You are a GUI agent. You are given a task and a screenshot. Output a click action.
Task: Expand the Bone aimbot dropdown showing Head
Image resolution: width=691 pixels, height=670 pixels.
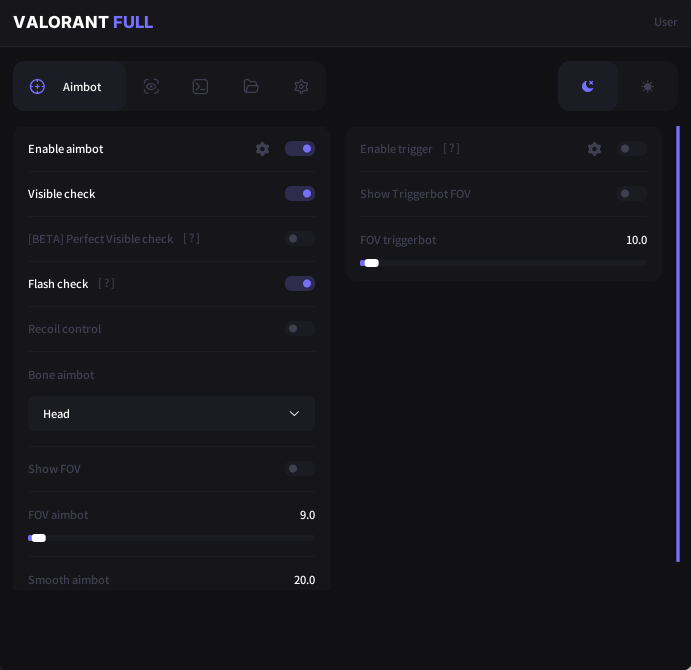tap(171, 414)
